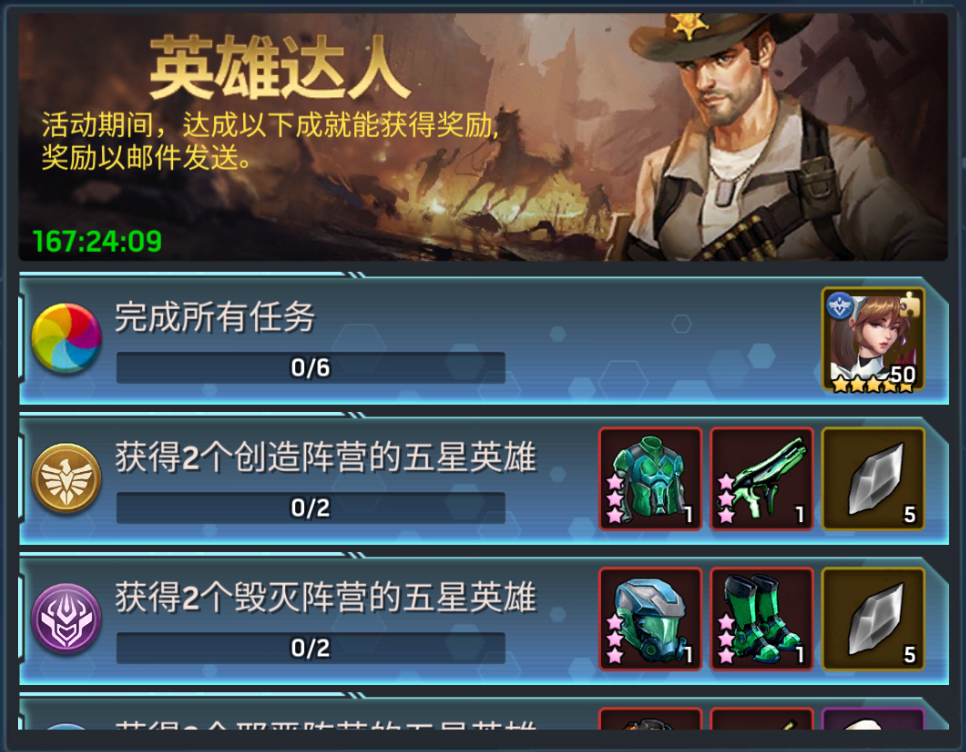966x752 pixels.
Task: Select the green helmet reward item
Action: click(651, 619)
